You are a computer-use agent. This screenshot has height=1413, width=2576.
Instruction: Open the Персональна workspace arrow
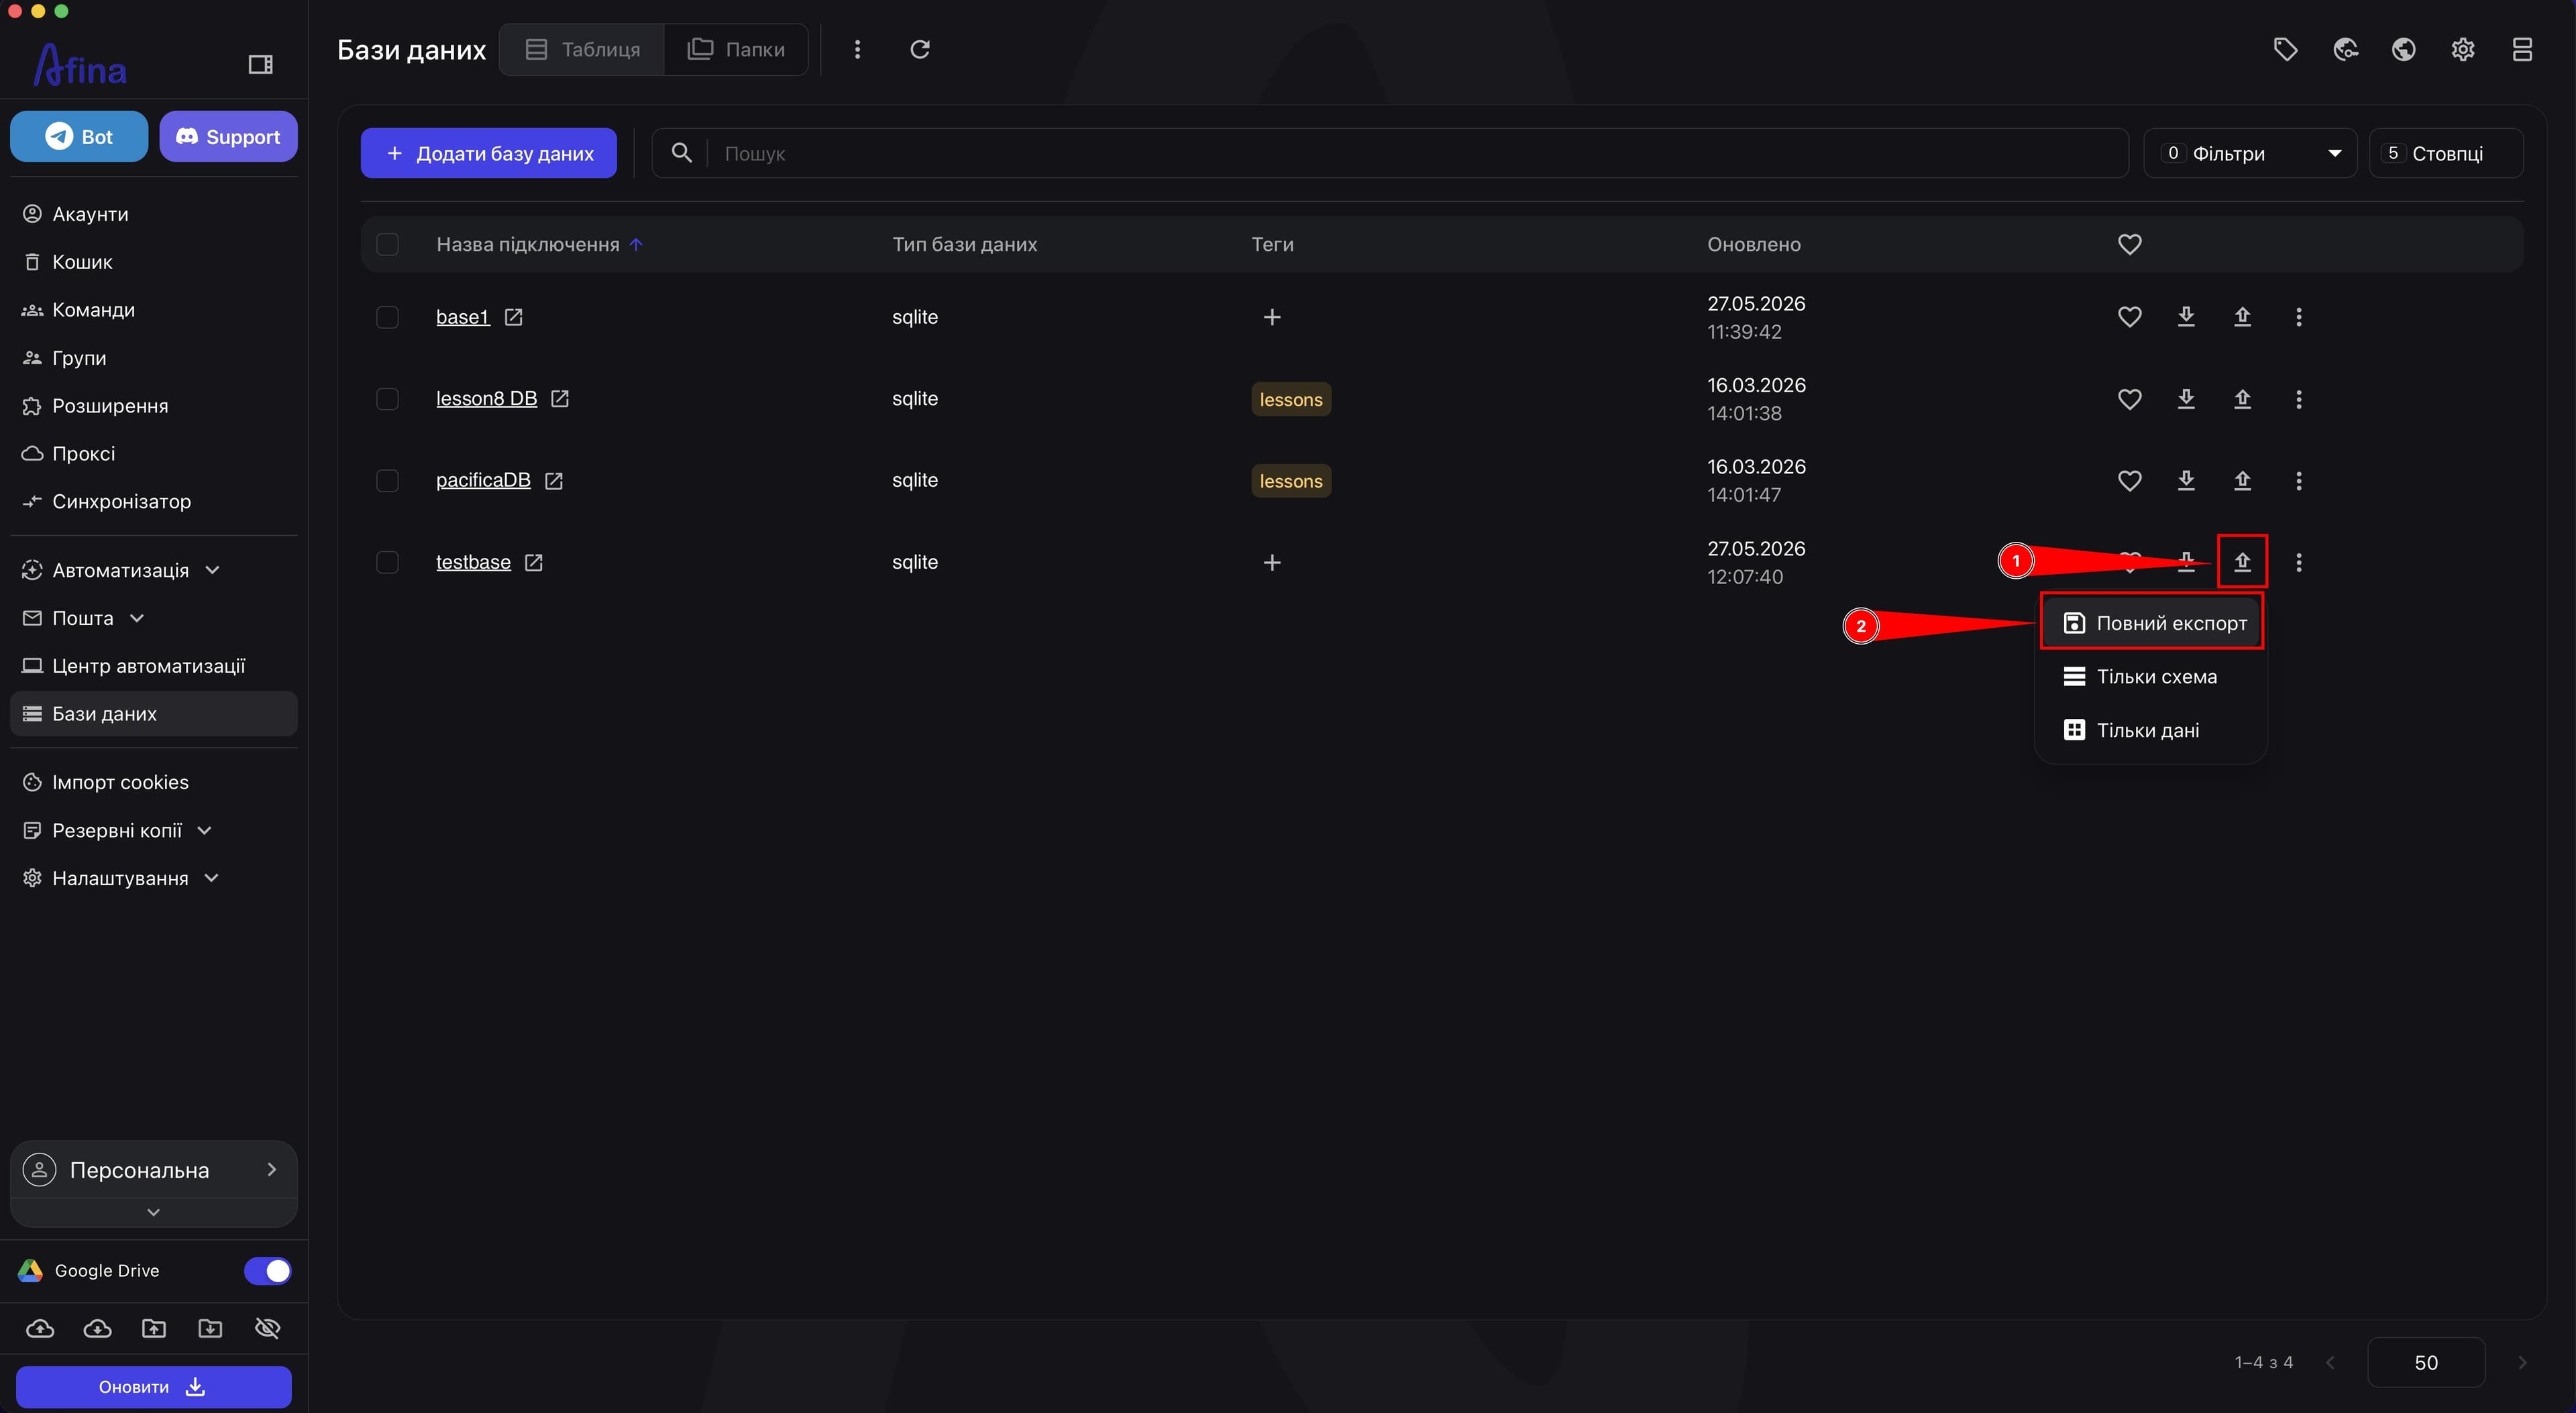point(271,1169)
